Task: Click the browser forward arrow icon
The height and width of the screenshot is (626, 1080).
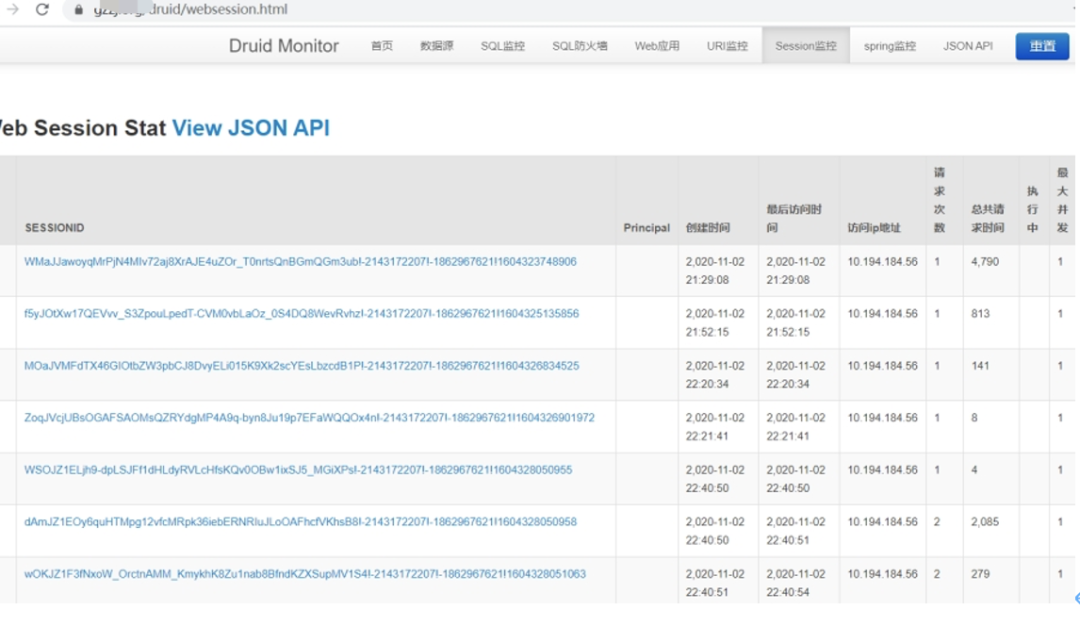Action: click(x=13, y=9)
